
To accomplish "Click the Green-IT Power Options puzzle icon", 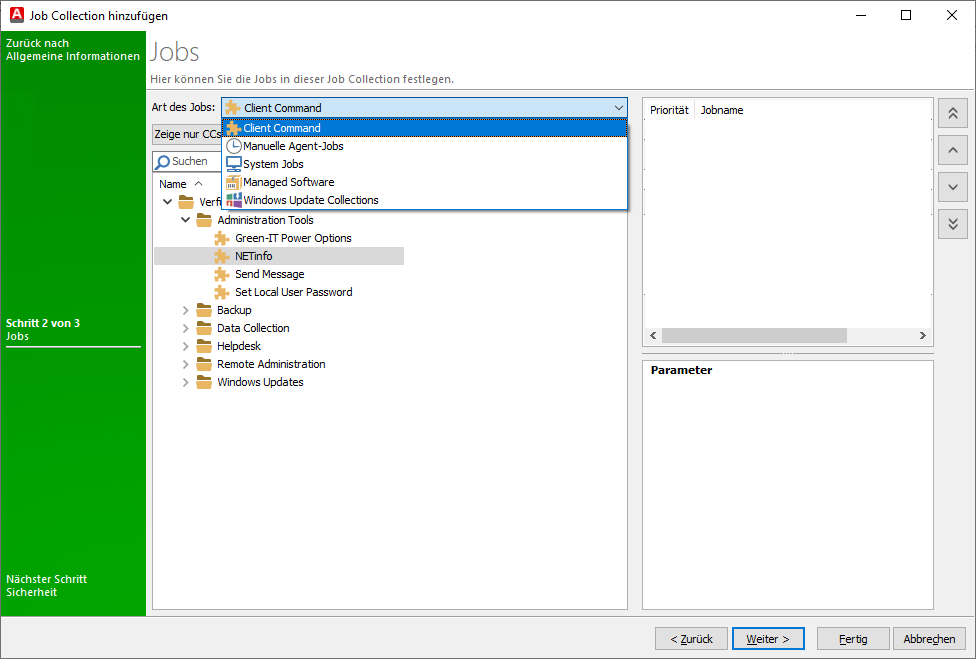I will [x=222, y=238].
